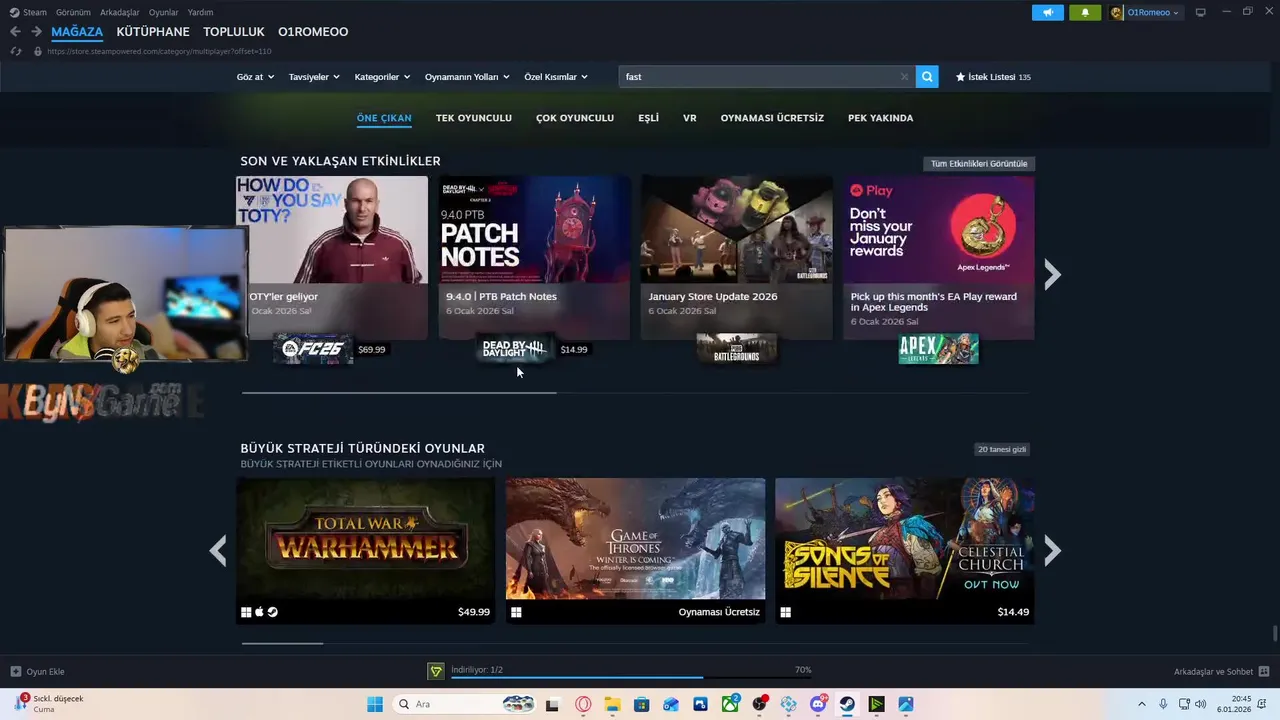Click the magnifier search button
The height and width of the screenshot is (720, 1280).
pos(927,77)
